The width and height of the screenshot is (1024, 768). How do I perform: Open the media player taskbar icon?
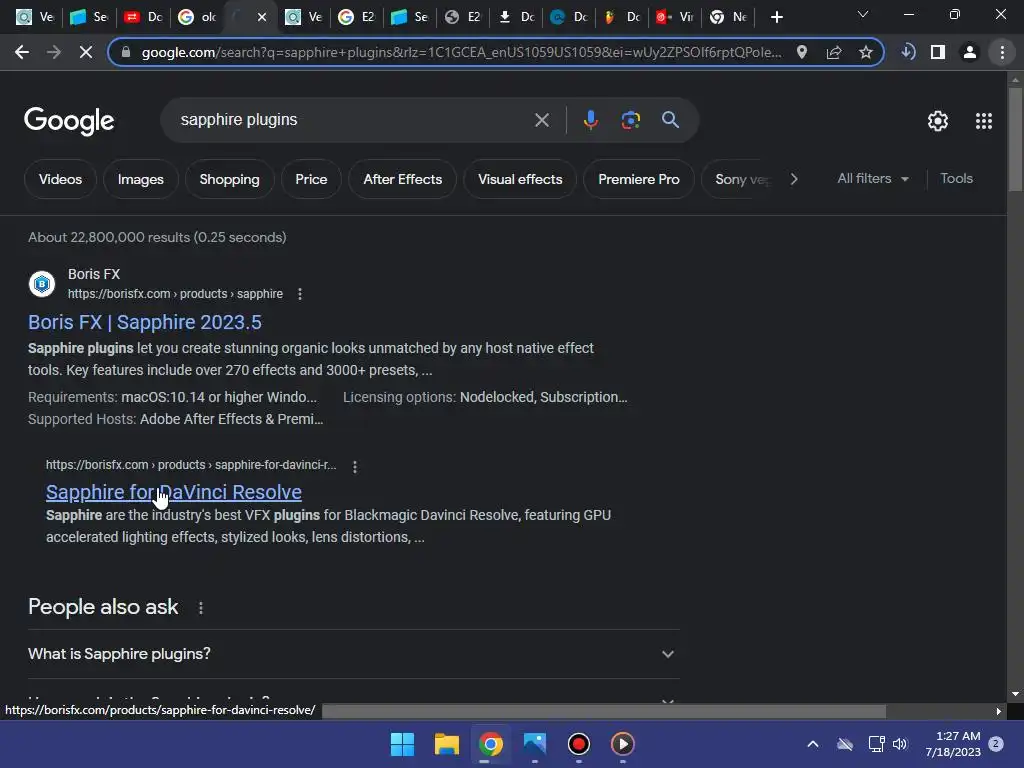click(622, 744)
